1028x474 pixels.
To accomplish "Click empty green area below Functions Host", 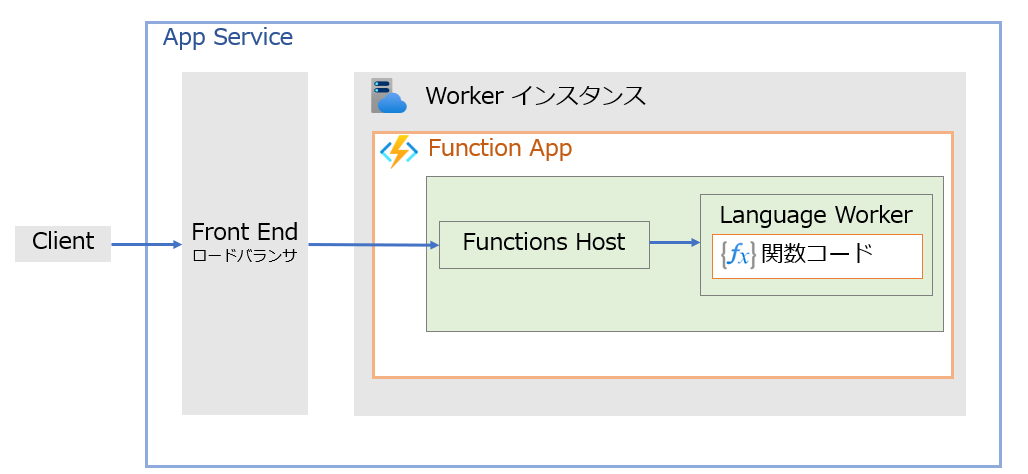I will click(x=544, y=300).
